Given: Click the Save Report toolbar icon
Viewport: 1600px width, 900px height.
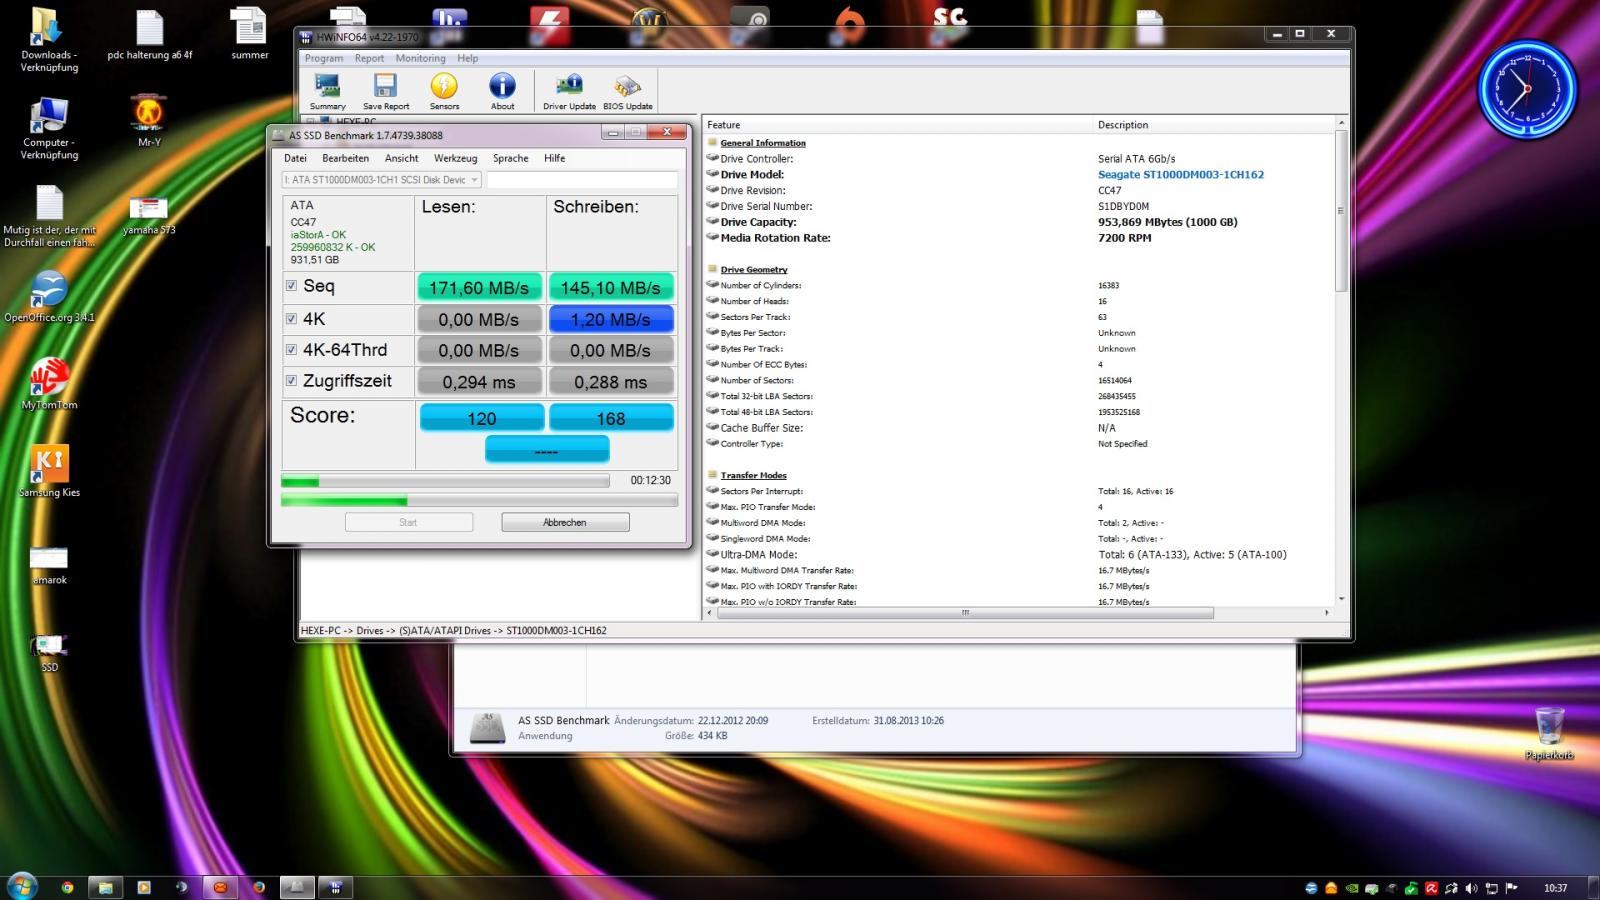Looking at the screenshot, I should (x=385, y=91).
